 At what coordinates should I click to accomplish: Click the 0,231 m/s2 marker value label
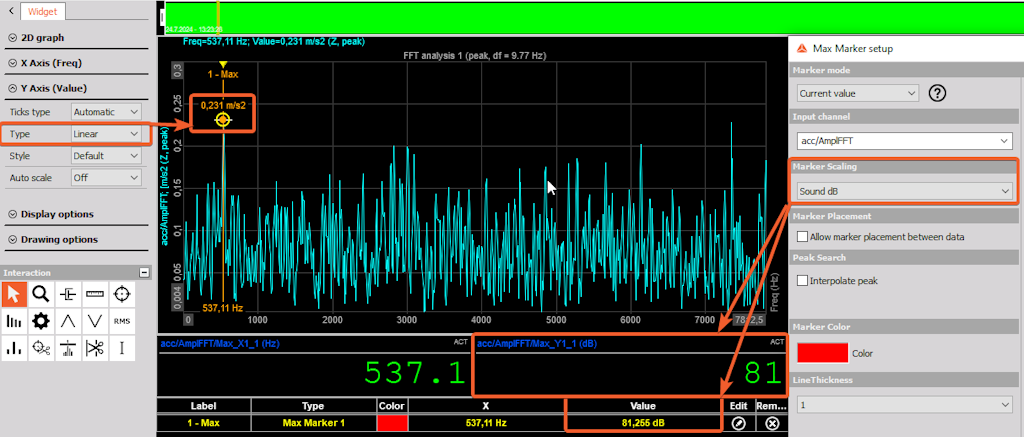(x=223, y=105)
